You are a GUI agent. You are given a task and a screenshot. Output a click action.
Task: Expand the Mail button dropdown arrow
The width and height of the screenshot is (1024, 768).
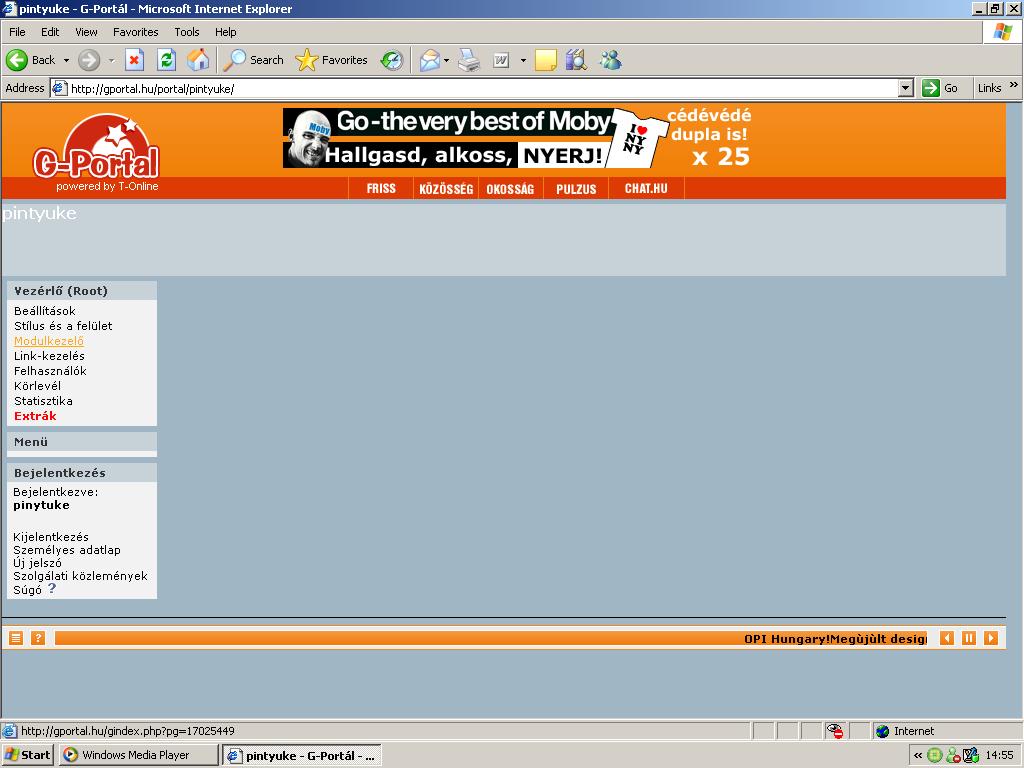(447, 60)
